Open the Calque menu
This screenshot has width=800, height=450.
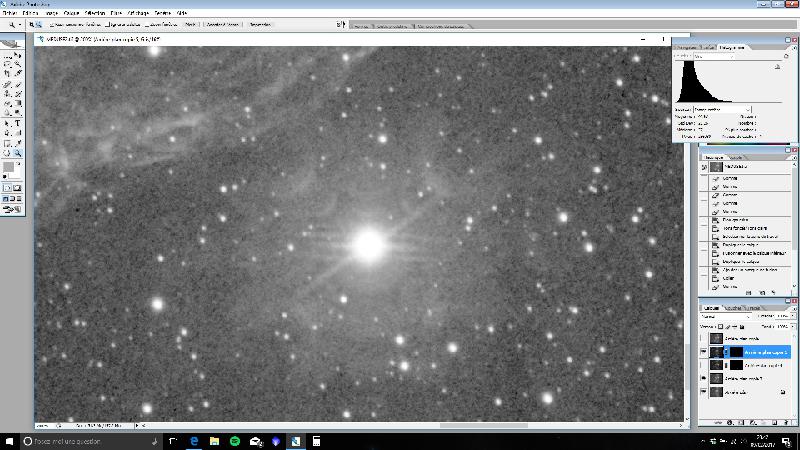click(71, 13)
